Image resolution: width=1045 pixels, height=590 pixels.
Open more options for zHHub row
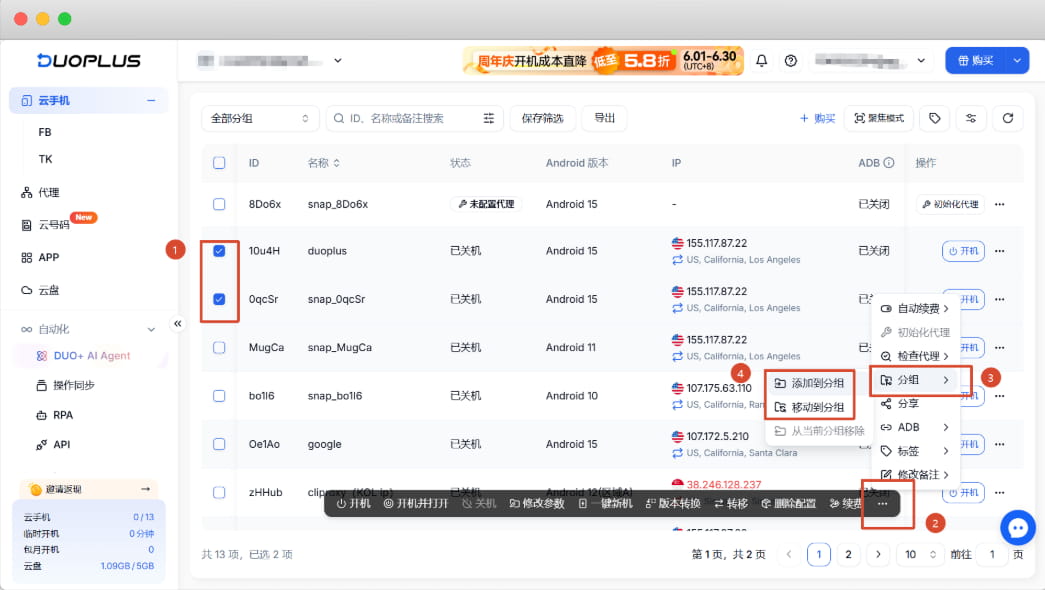coord(1000,492)
